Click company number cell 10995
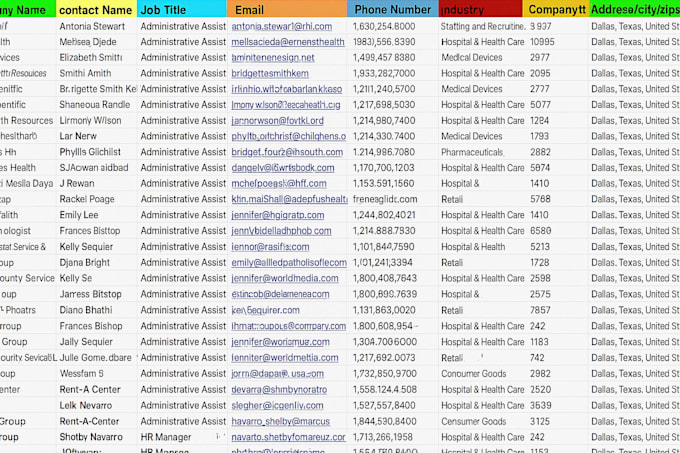 coord(542,42)
